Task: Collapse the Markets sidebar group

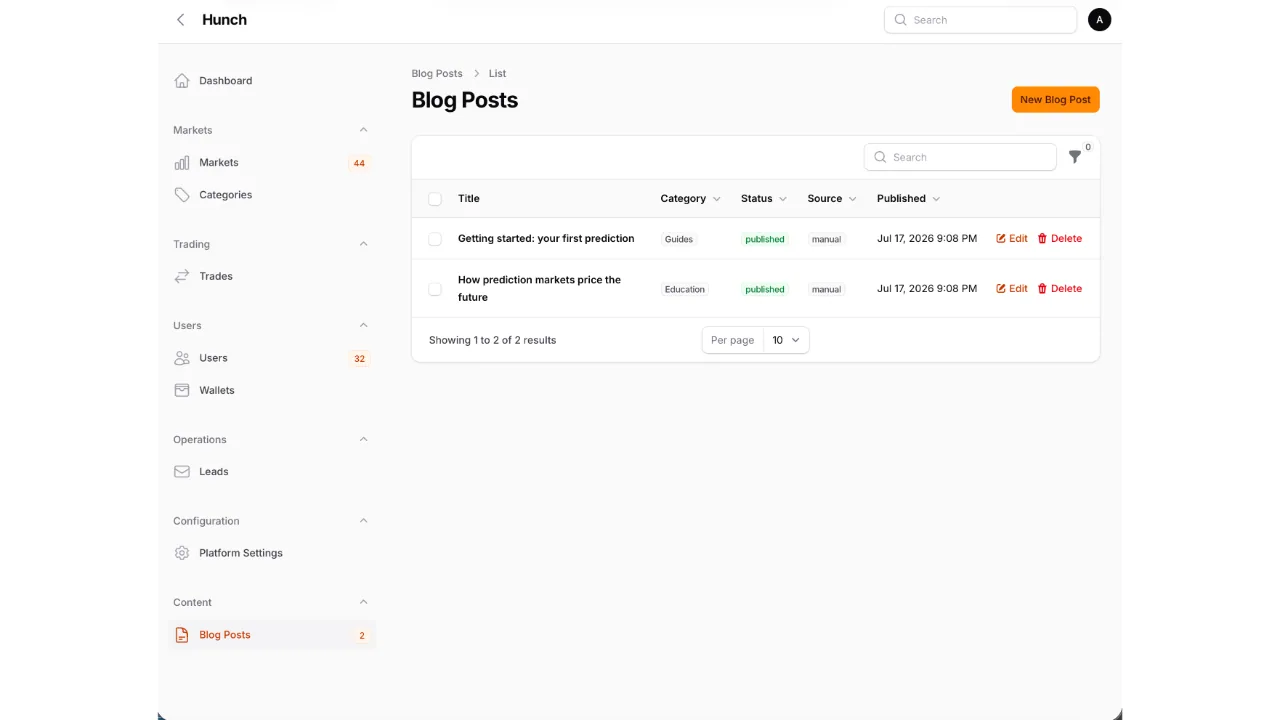Action: click(363, 130)
